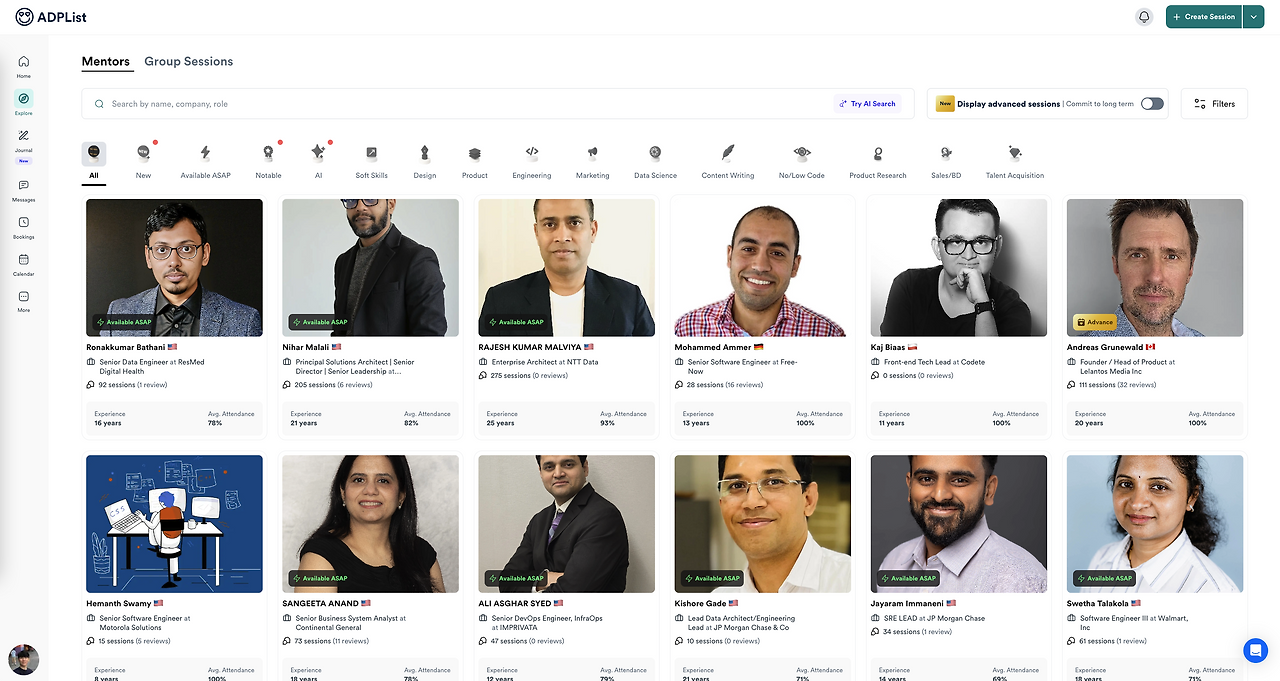This screenshot has height=681, width=1280.
Task: Select the Notable category
Action: pos(268,161)
